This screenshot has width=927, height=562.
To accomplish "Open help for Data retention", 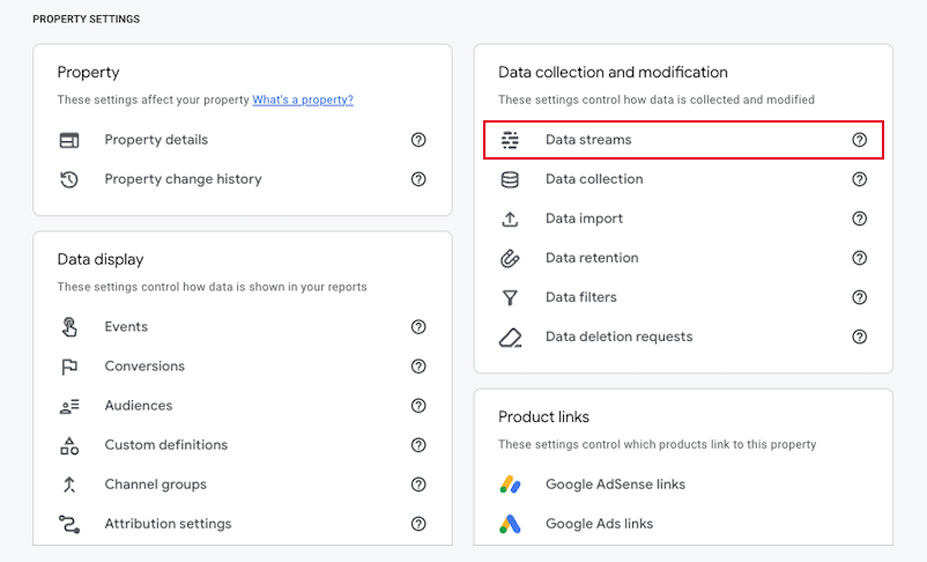I will (x=860, y=258).
